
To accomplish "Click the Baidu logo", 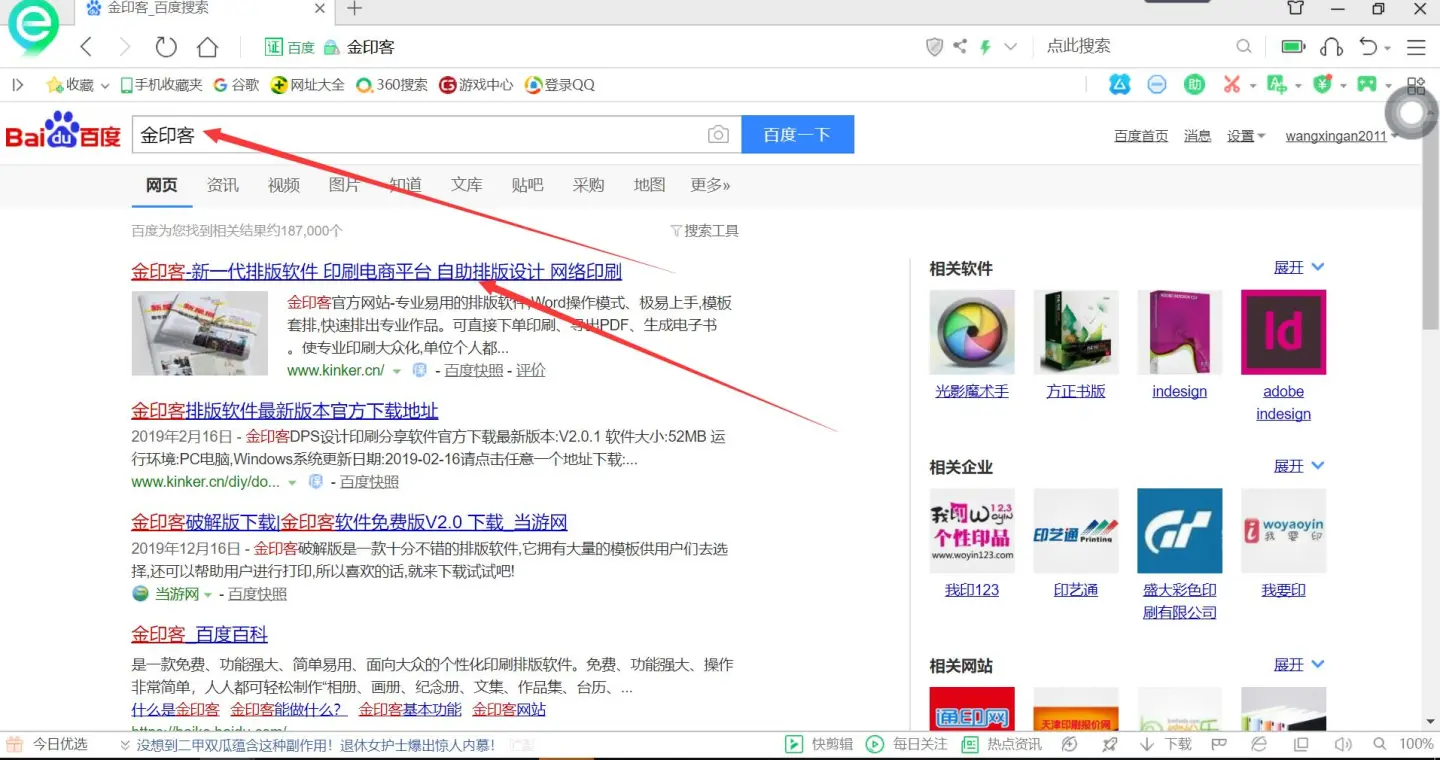I will point(64,131).
